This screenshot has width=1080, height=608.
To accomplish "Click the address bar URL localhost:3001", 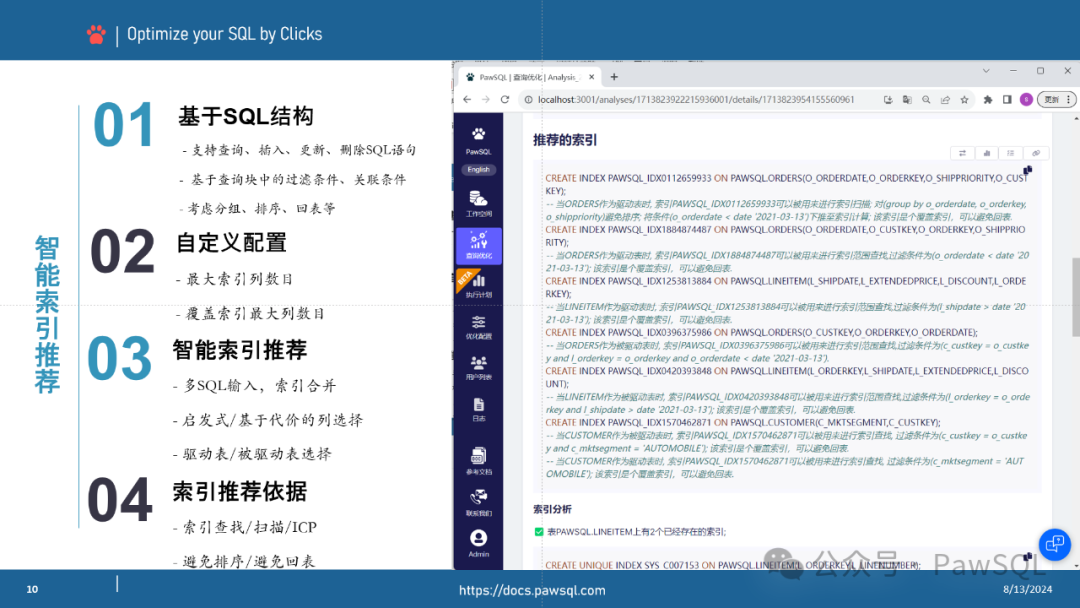I will (696, 99).
